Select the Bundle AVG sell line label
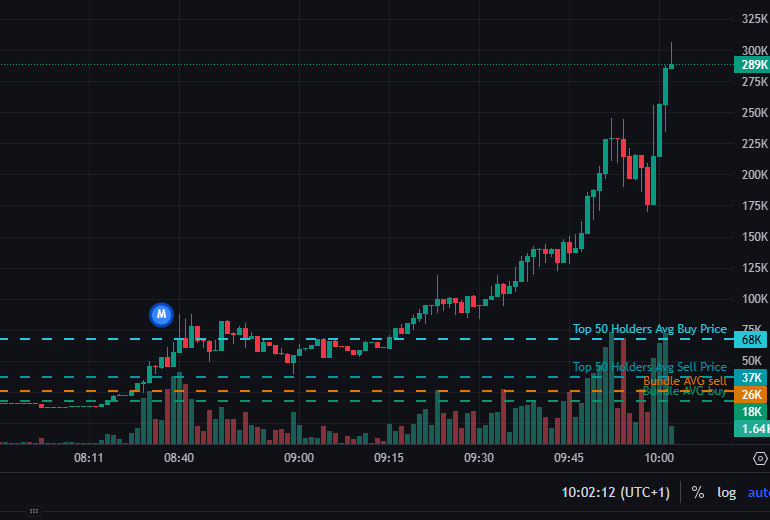Viewport: 770px width, 520px height. 685,381
